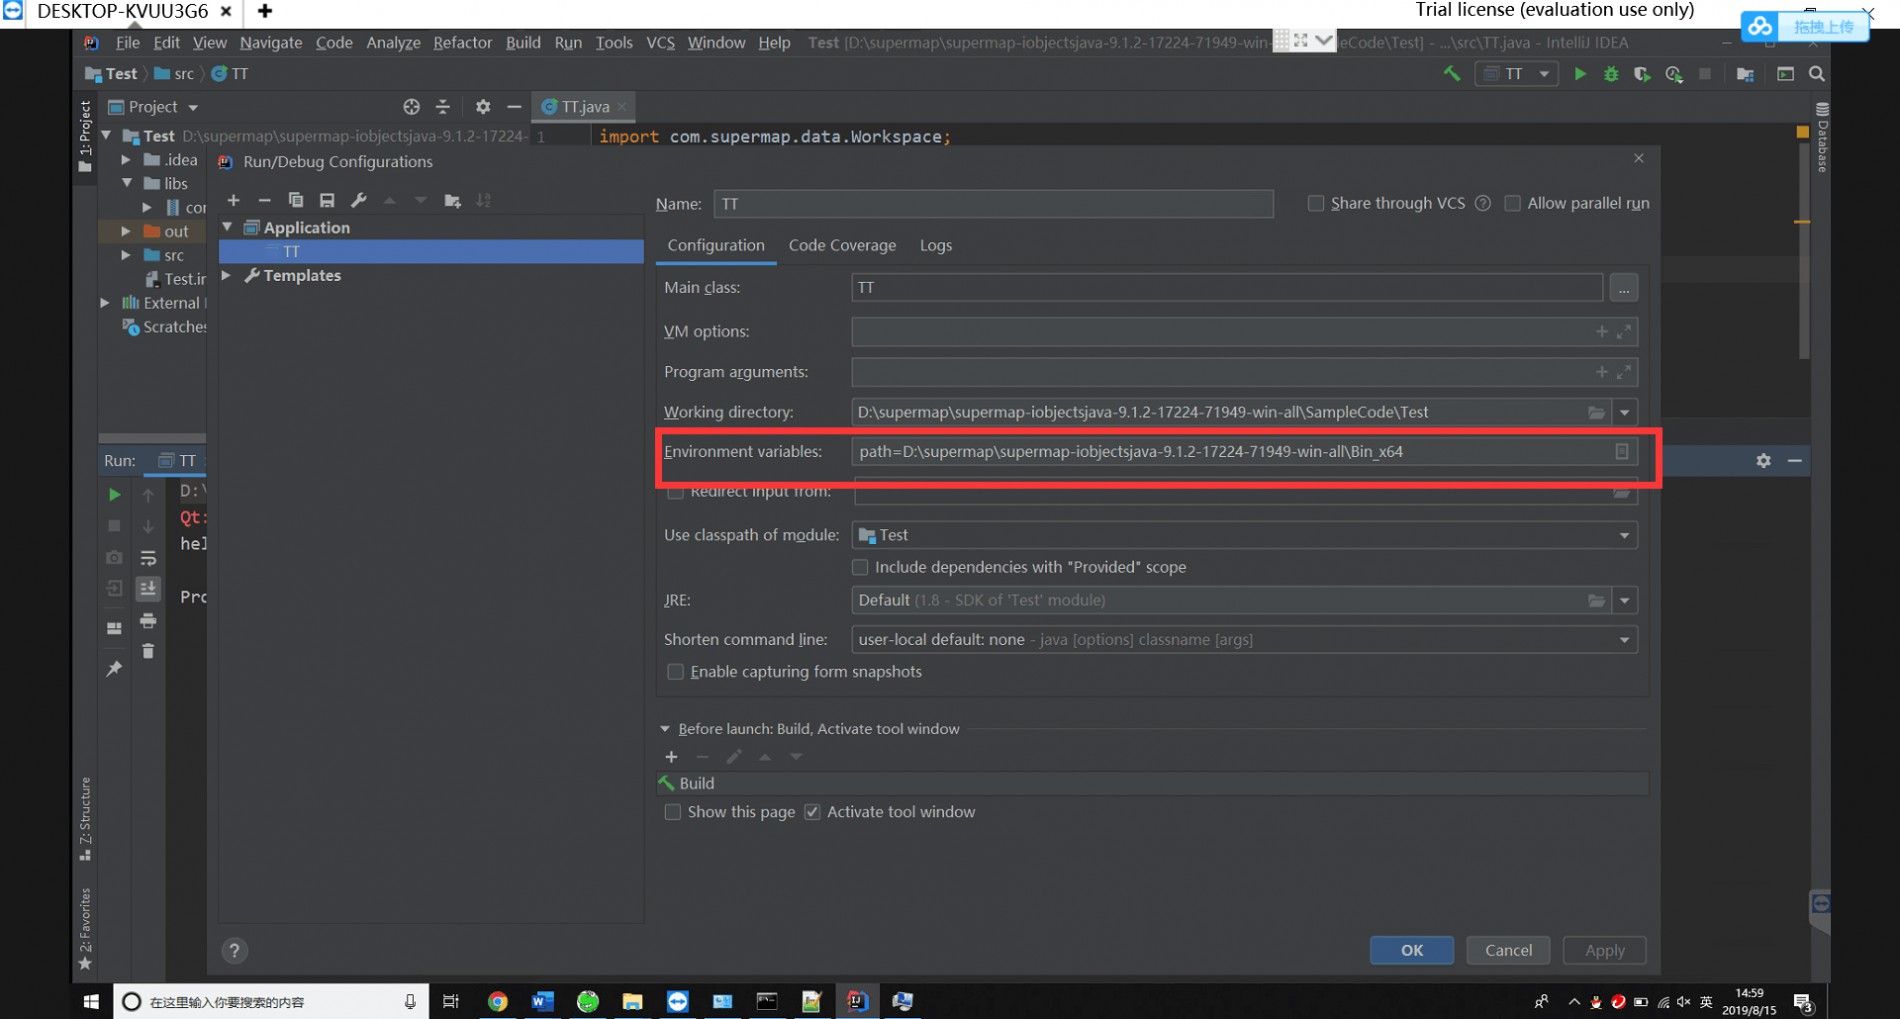Dismiss the dialog with Cancel
This screenshot has height=1019, width=1900.
point(1508,950)
